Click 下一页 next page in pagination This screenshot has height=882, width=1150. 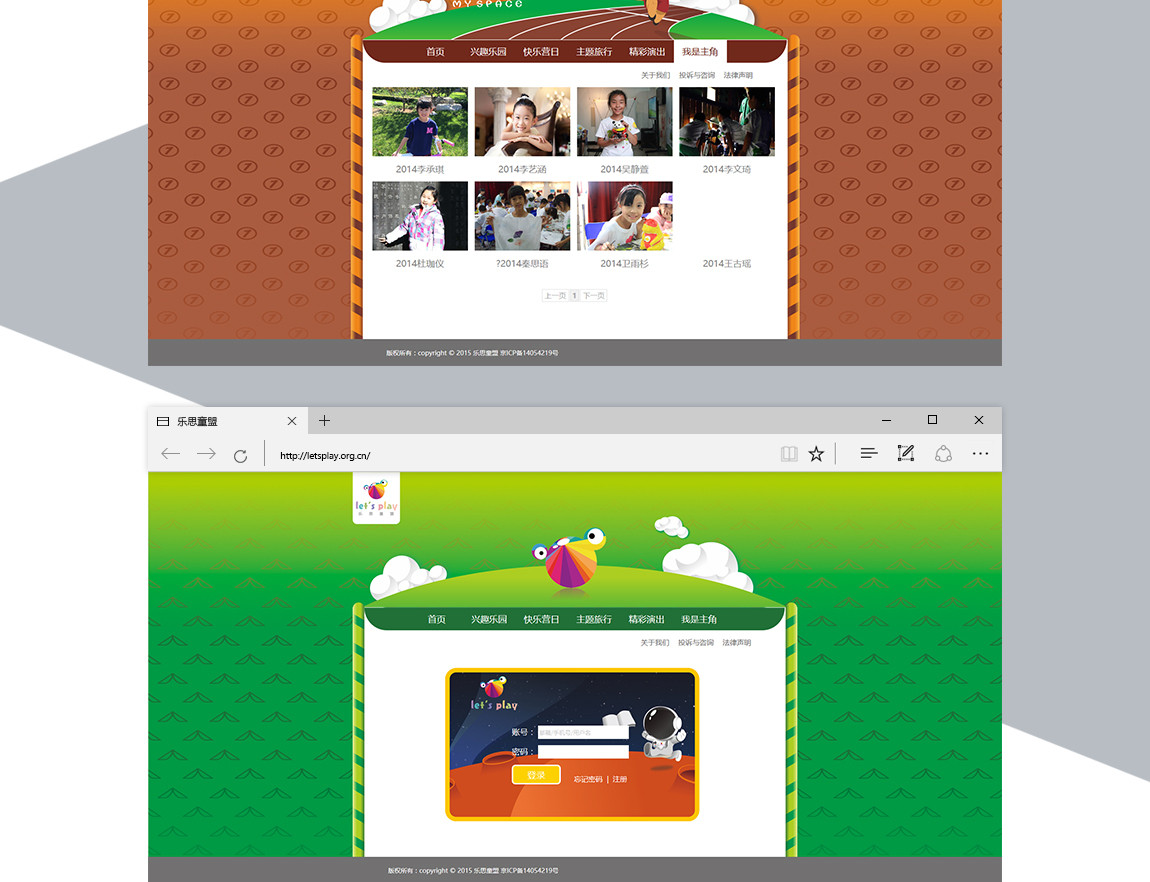pyautogui.click(x=594, y=296)
